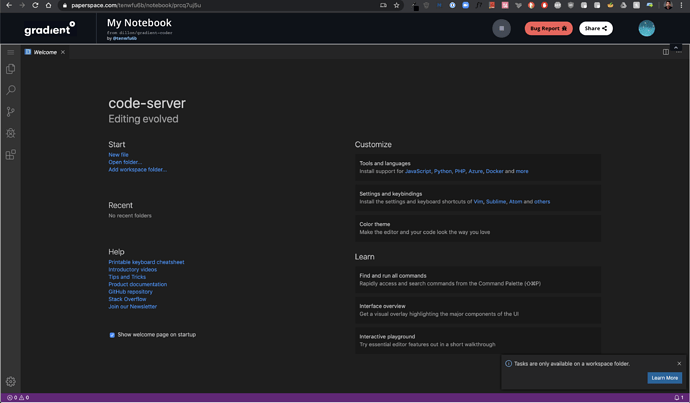
Task: Click Join our Newsletter link
Action: pos(132,307)
